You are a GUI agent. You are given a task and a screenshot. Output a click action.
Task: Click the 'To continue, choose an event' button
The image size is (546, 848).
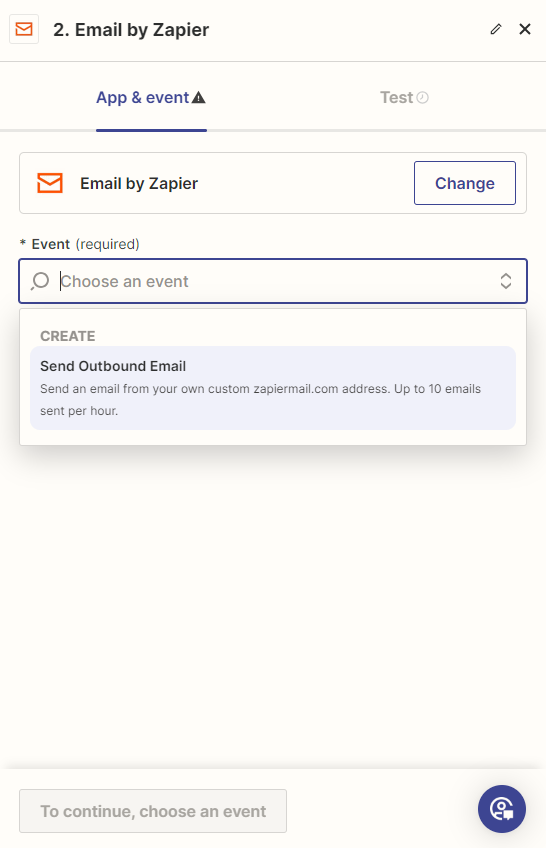coord(153,811)
